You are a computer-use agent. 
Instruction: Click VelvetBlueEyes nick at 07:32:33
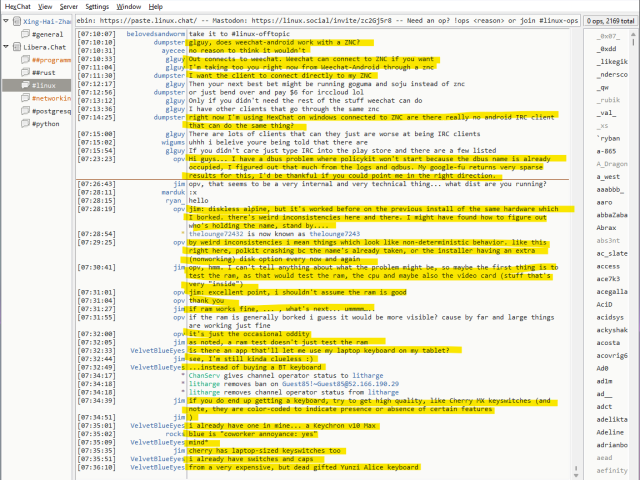pos(158,351)
